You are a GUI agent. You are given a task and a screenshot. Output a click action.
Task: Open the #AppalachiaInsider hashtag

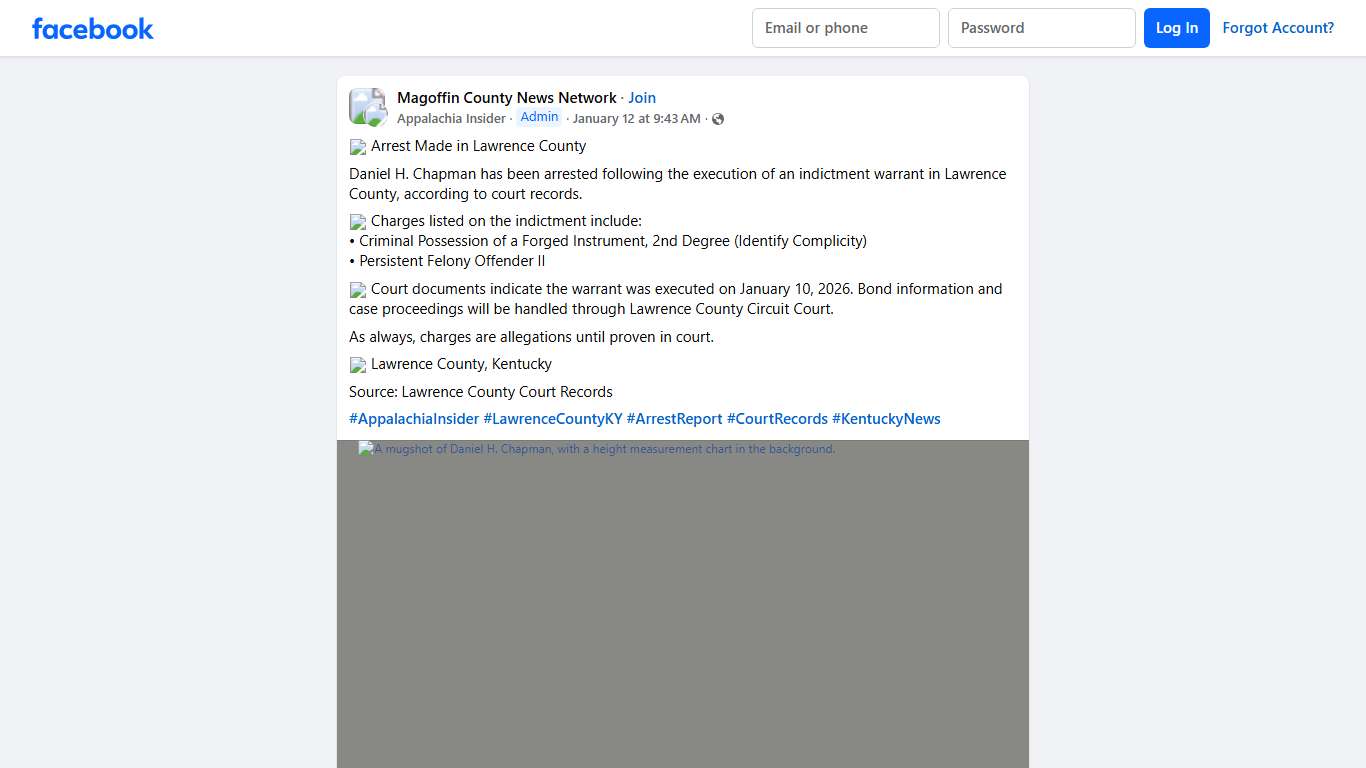413,418
